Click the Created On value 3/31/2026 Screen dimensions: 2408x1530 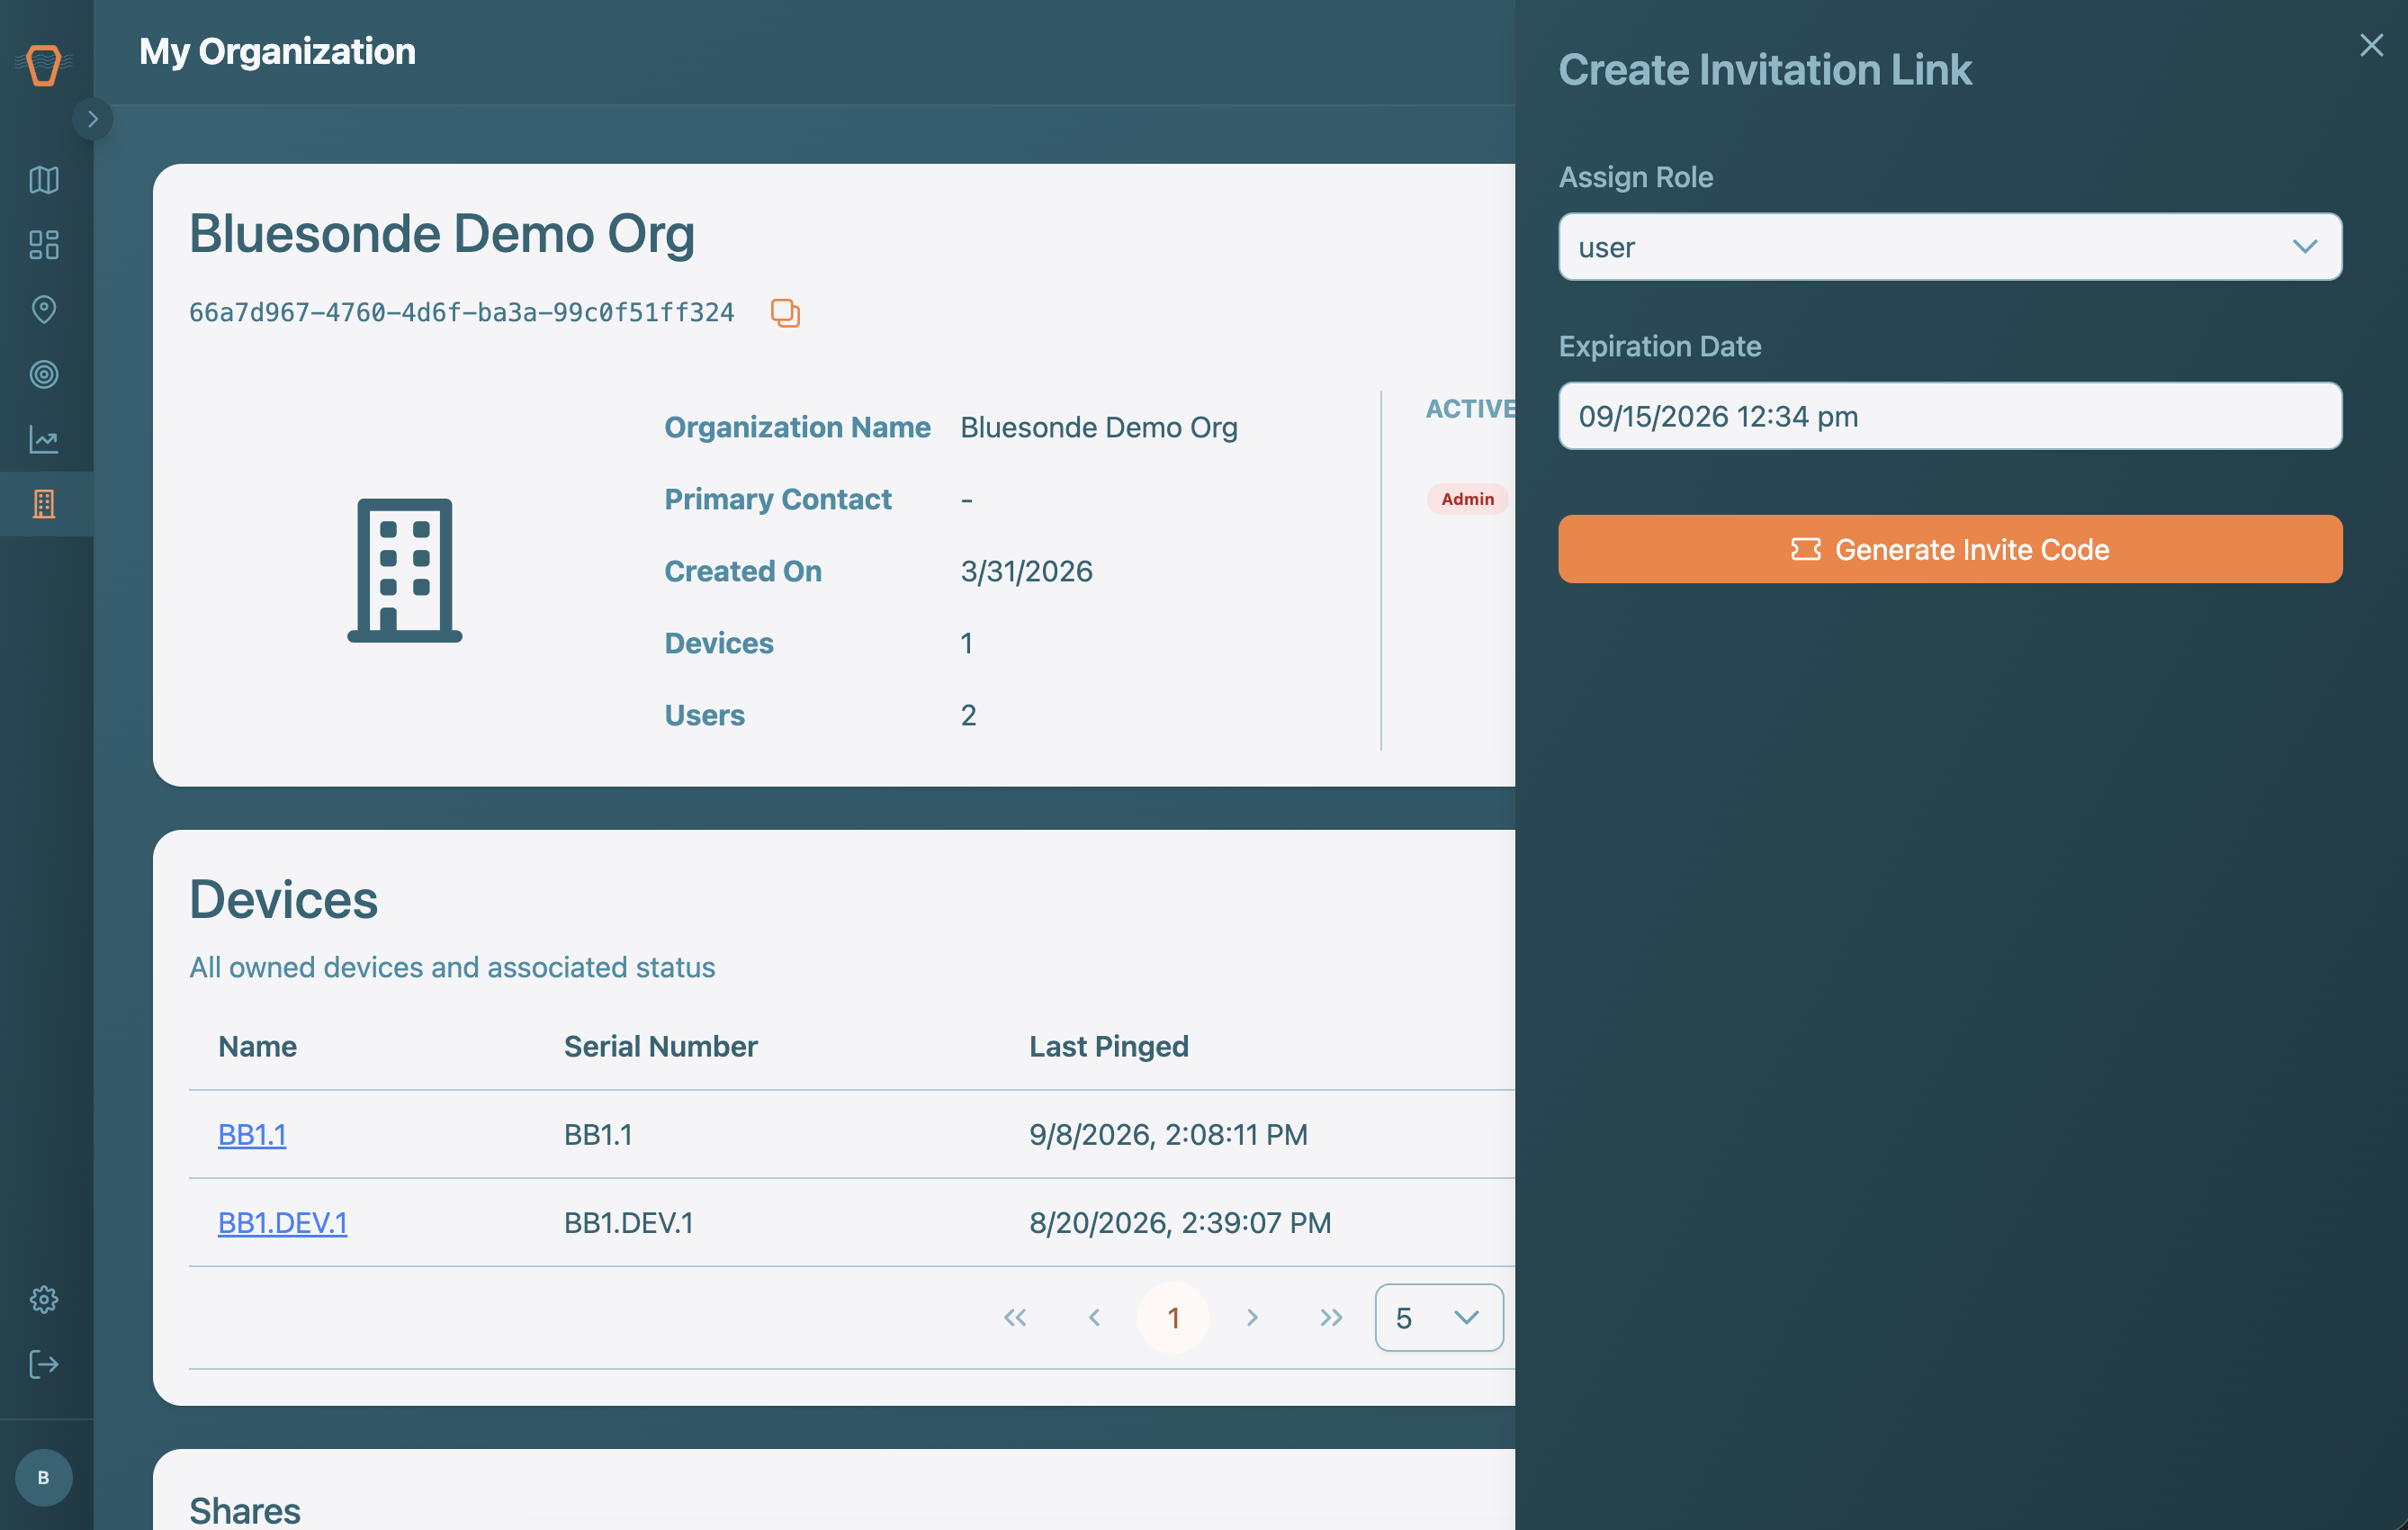click(x=1026, y=571)
